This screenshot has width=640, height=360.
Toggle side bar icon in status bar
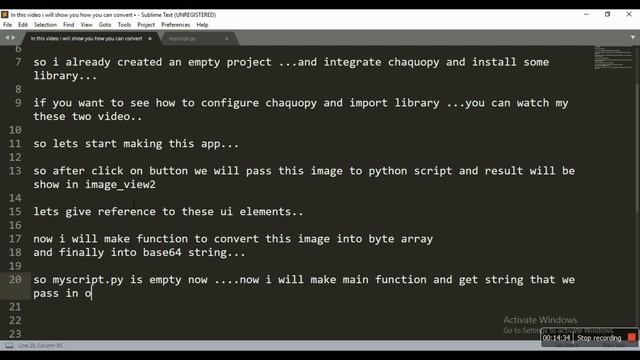pos(9,346)
